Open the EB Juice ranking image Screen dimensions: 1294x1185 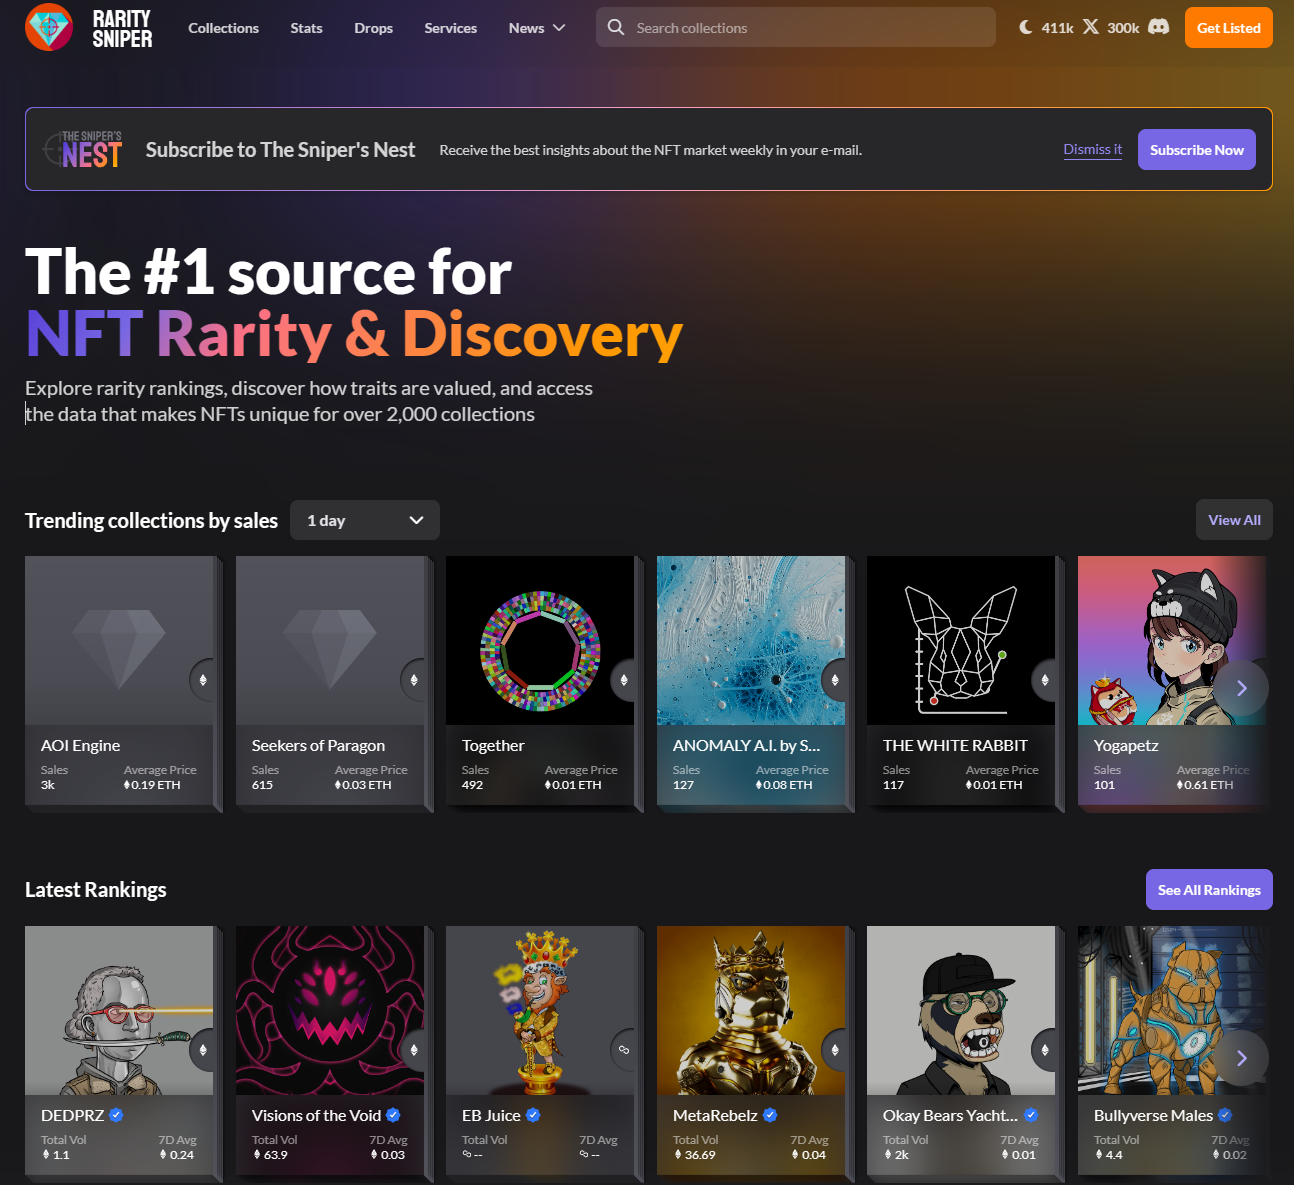pyautogui.click(x=540, y=1011)
